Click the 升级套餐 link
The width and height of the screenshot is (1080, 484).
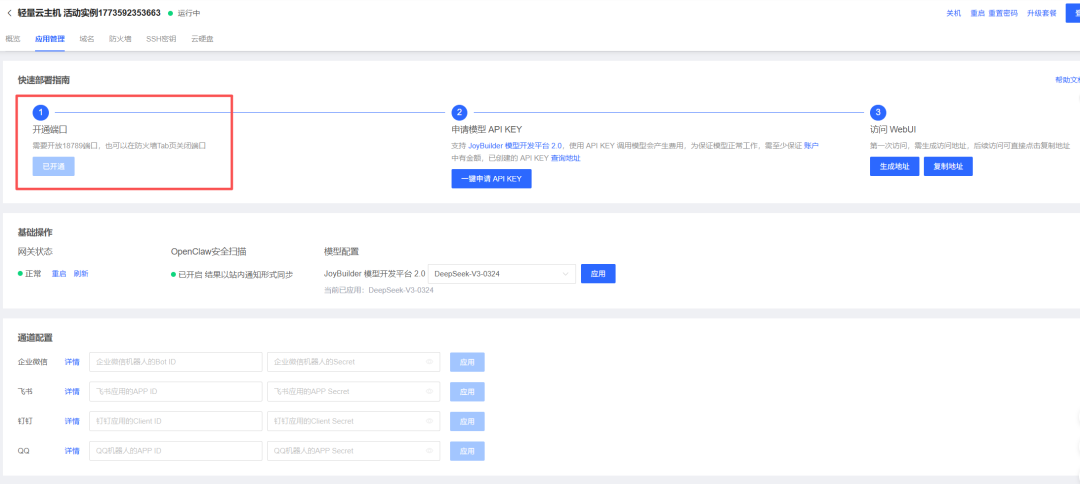(1041, 13)
